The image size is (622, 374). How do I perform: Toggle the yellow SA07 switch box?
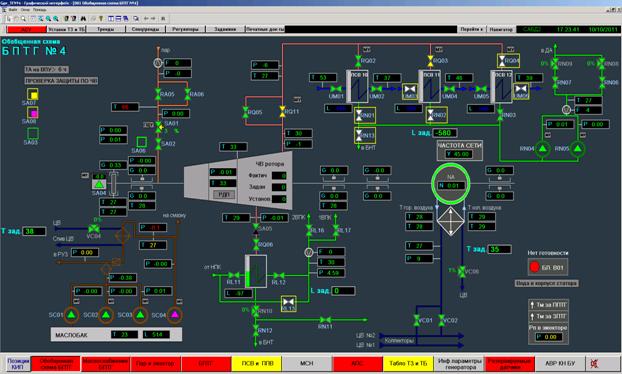point(33,94)
